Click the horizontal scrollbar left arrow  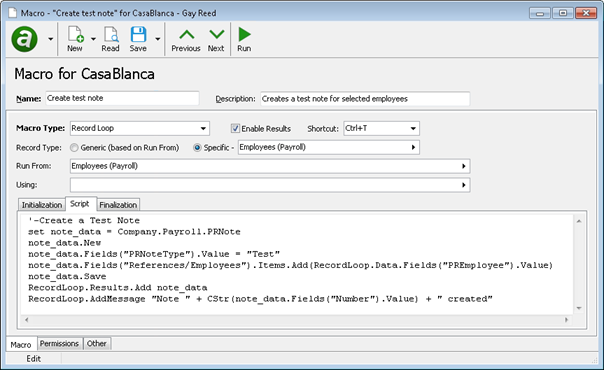click(27, 320)
